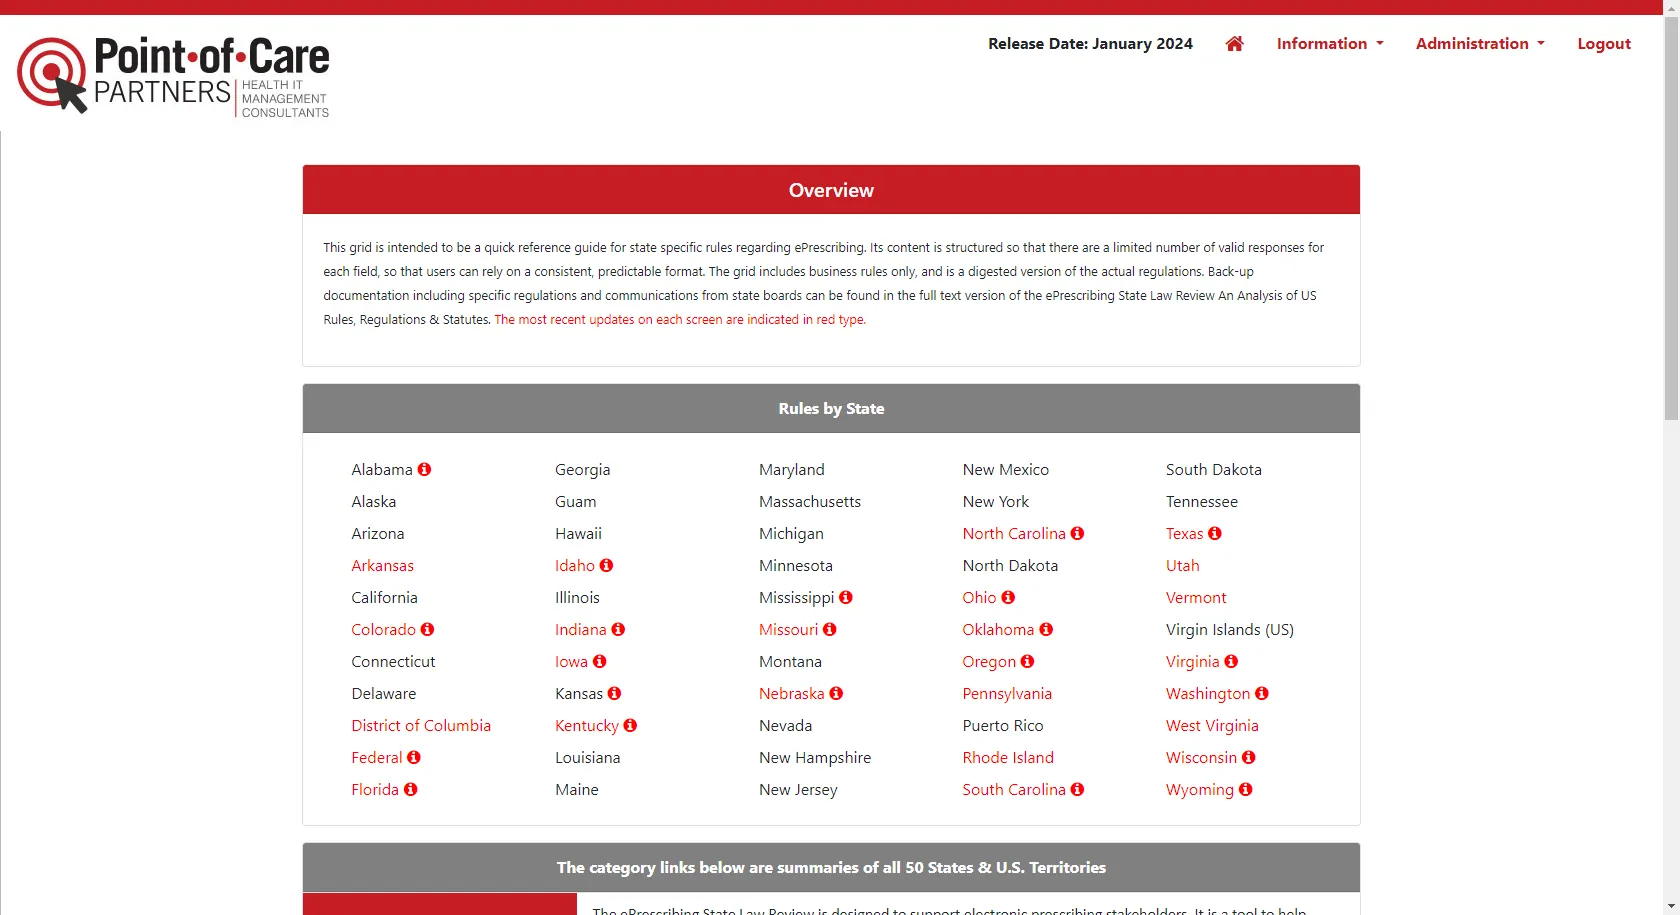1680x915 pixels.
Task: Select Georgia from the state list
Action: [582, 469]
